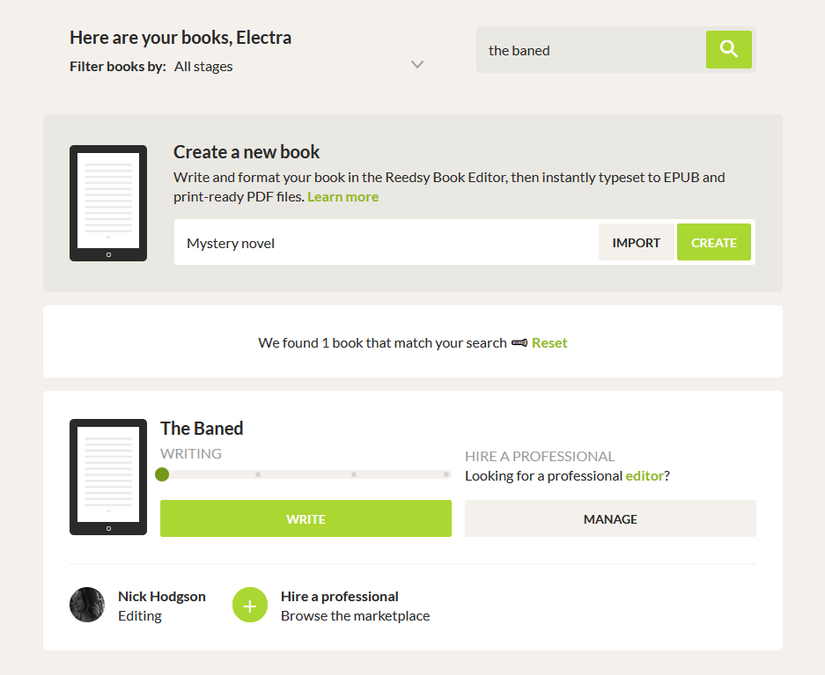Click the pointing hand icon beside Reset
825x675 pixels.
519,342
